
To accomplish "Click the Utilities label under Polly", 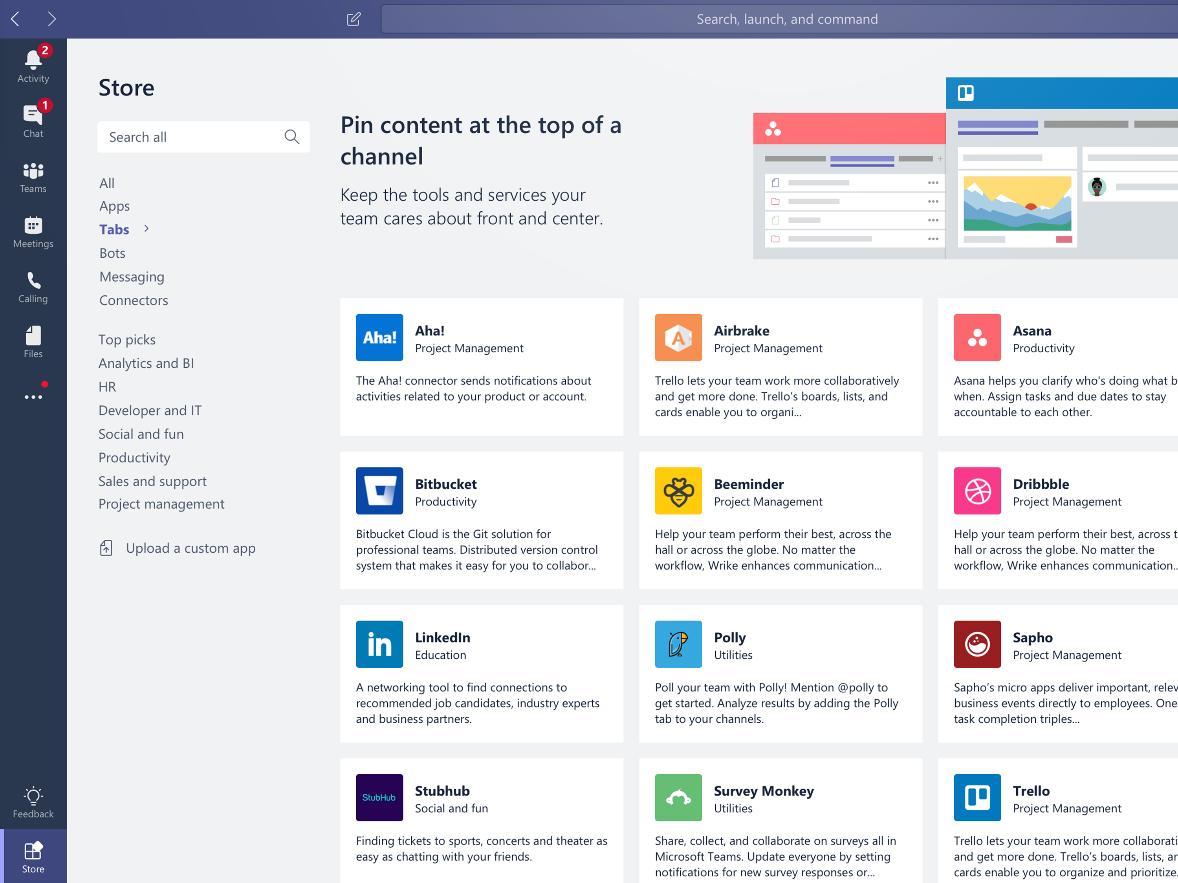I will (732, 655).
